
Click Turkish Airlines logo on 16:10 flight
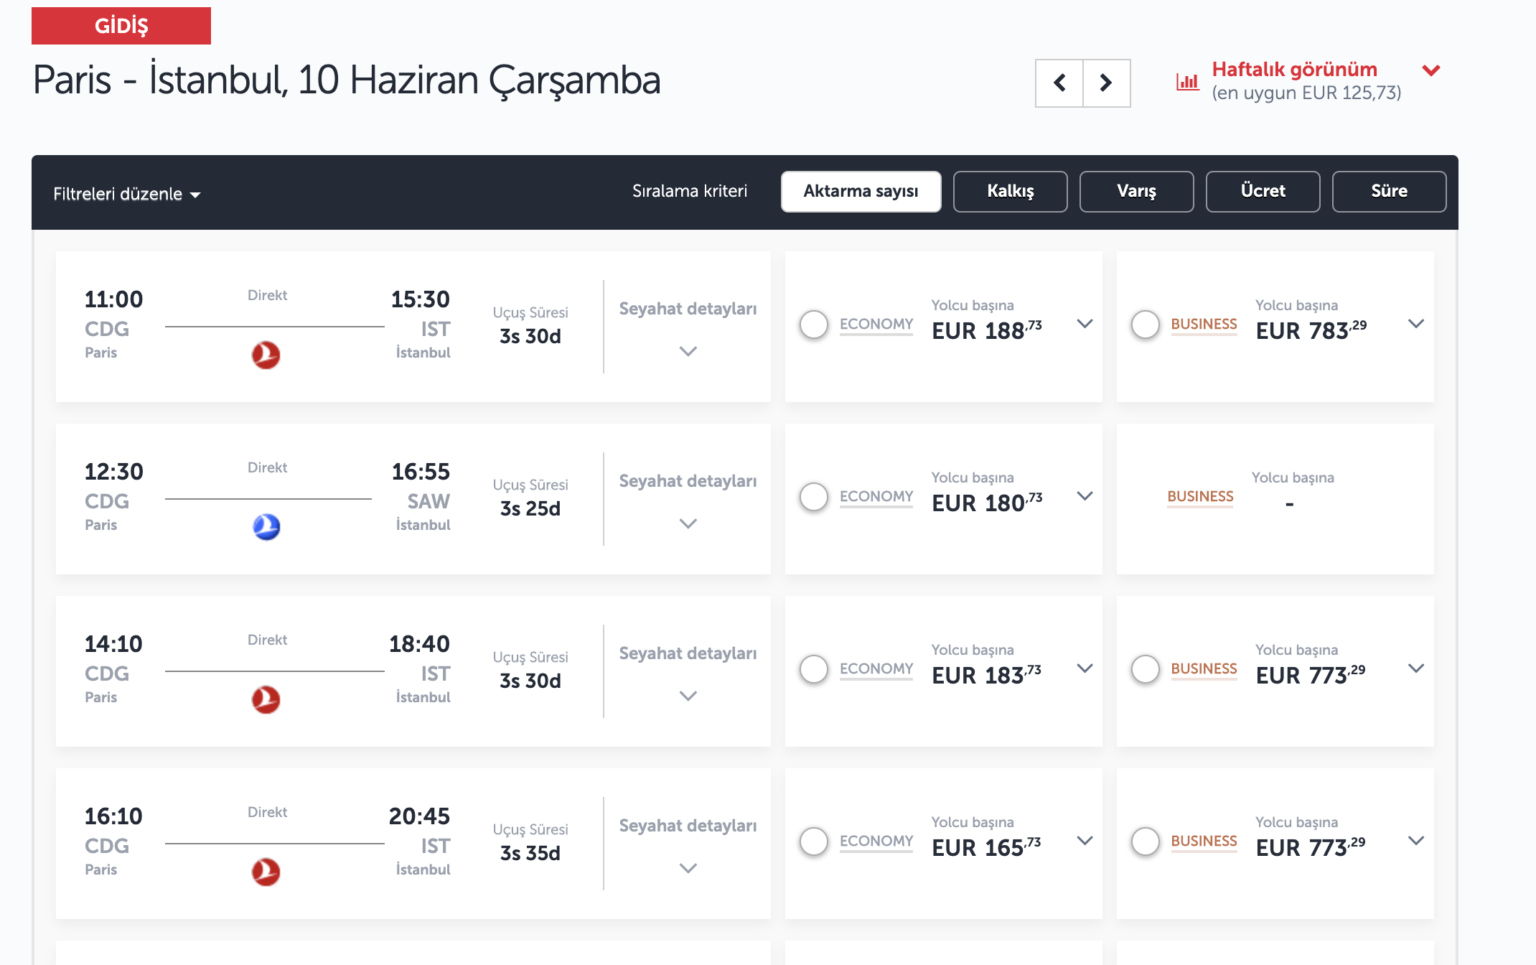266,871
